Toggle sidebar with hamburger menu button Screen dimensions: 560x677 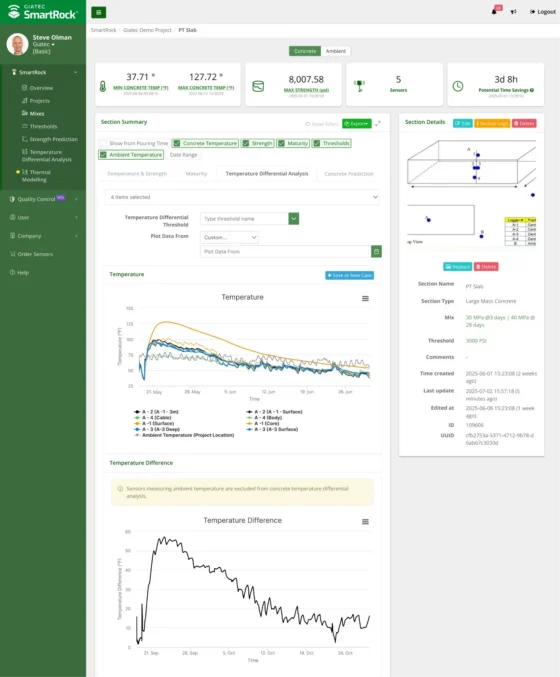[98, 13]
